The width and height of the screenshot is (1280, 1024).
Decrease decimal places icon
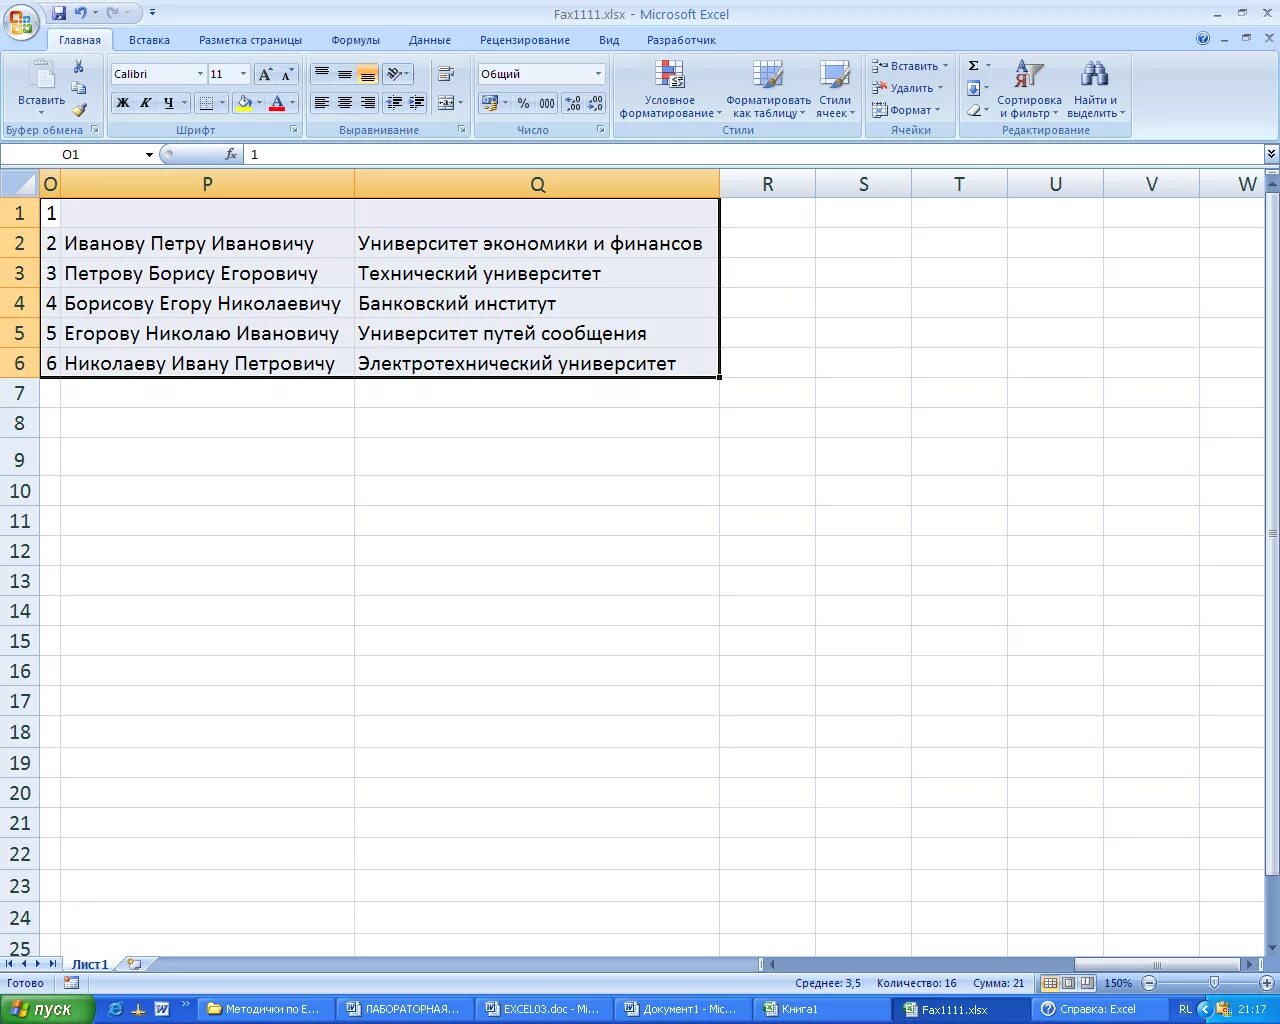[595, 103]
